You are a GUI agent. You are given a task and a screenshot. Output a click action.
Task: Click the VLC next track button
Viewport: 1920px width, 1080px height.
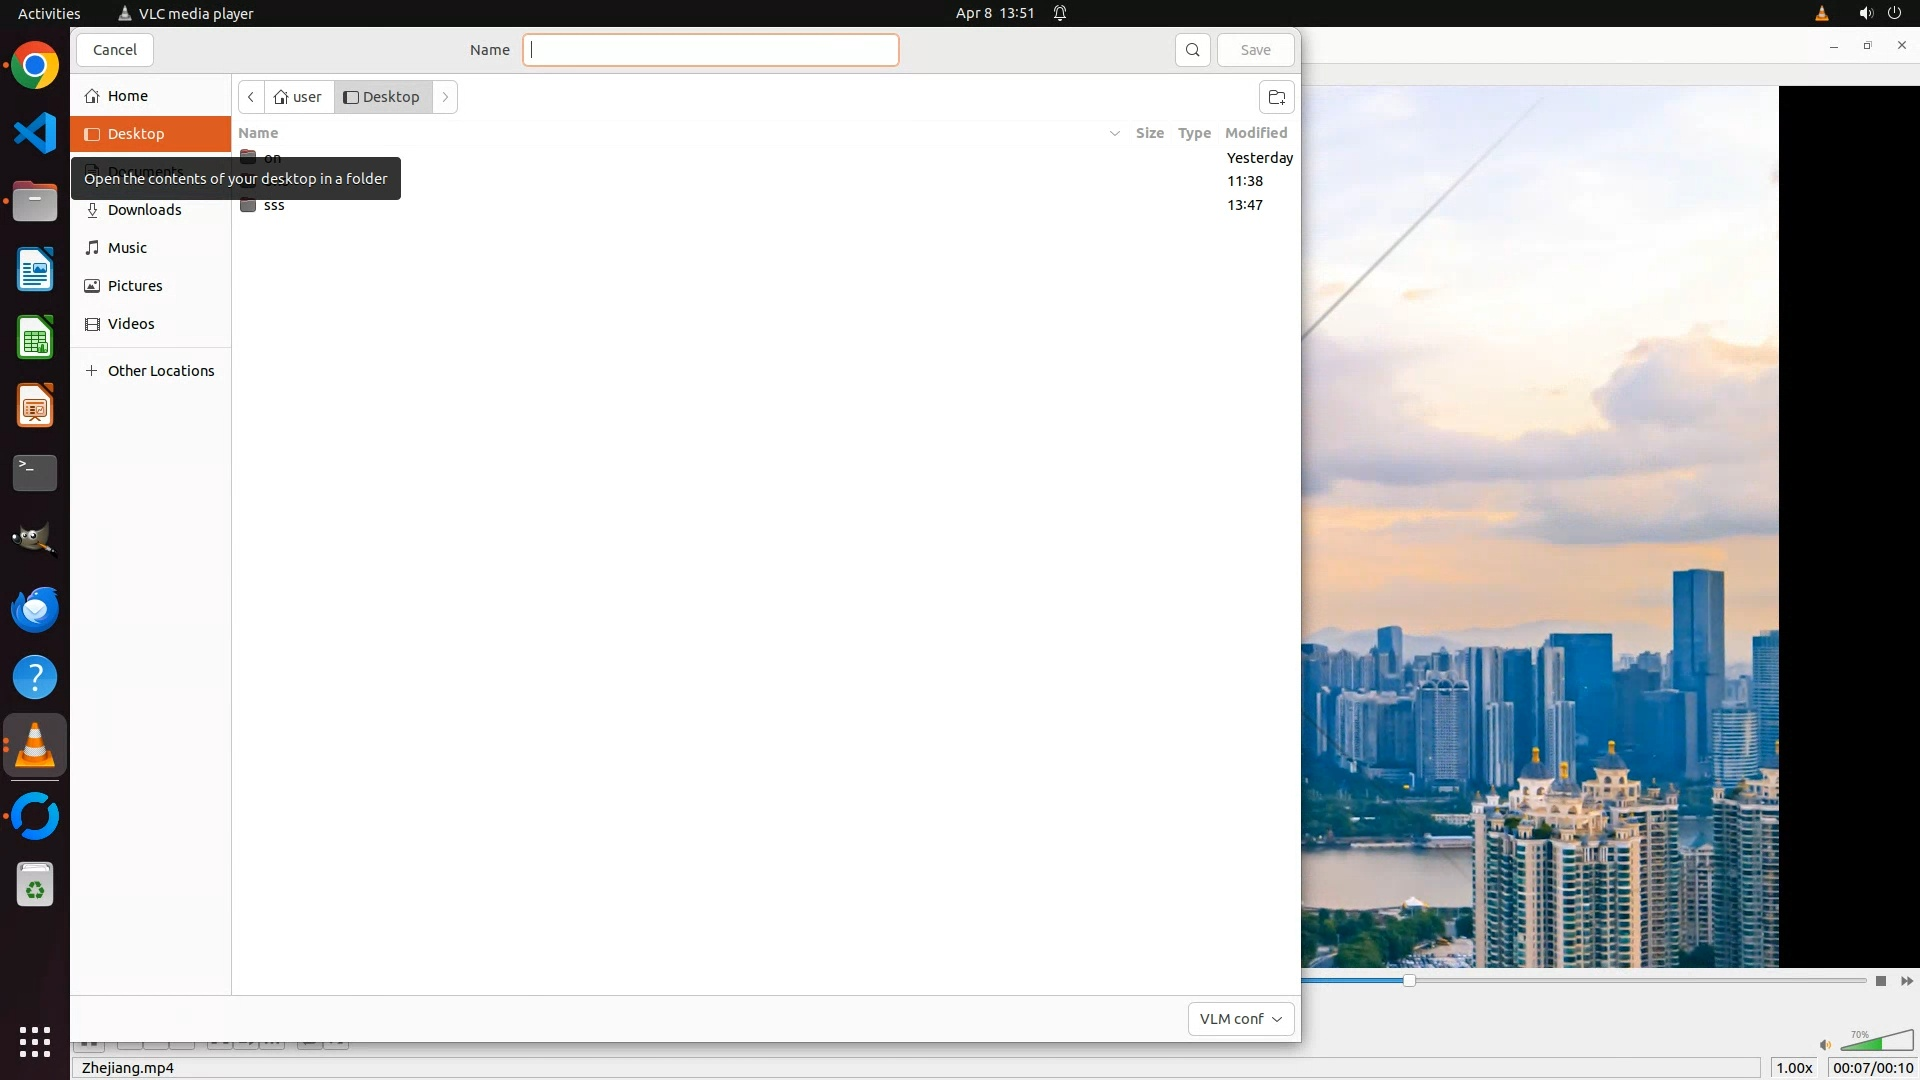(x=1906, y=981)
